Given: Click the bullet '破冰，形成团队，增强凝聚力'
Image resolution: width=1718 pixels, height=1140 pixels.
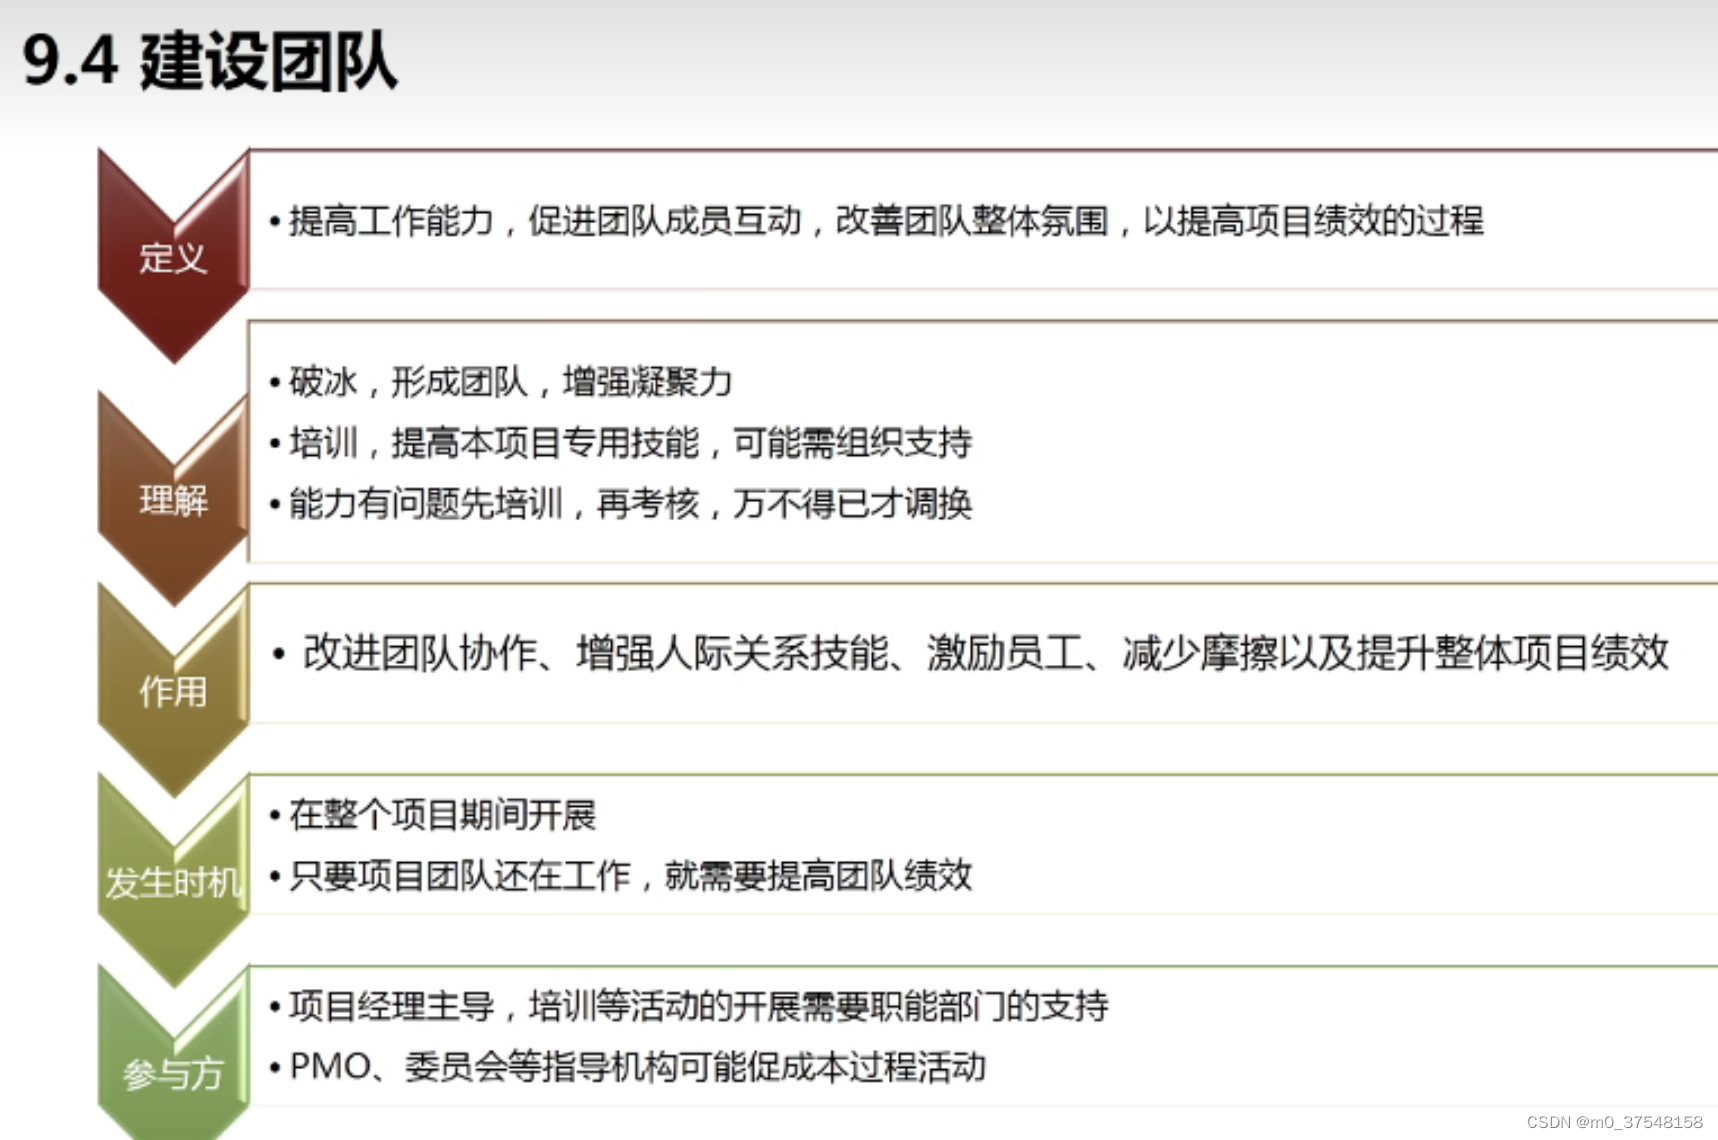Looking at the screenshot, I should point(501,381).
